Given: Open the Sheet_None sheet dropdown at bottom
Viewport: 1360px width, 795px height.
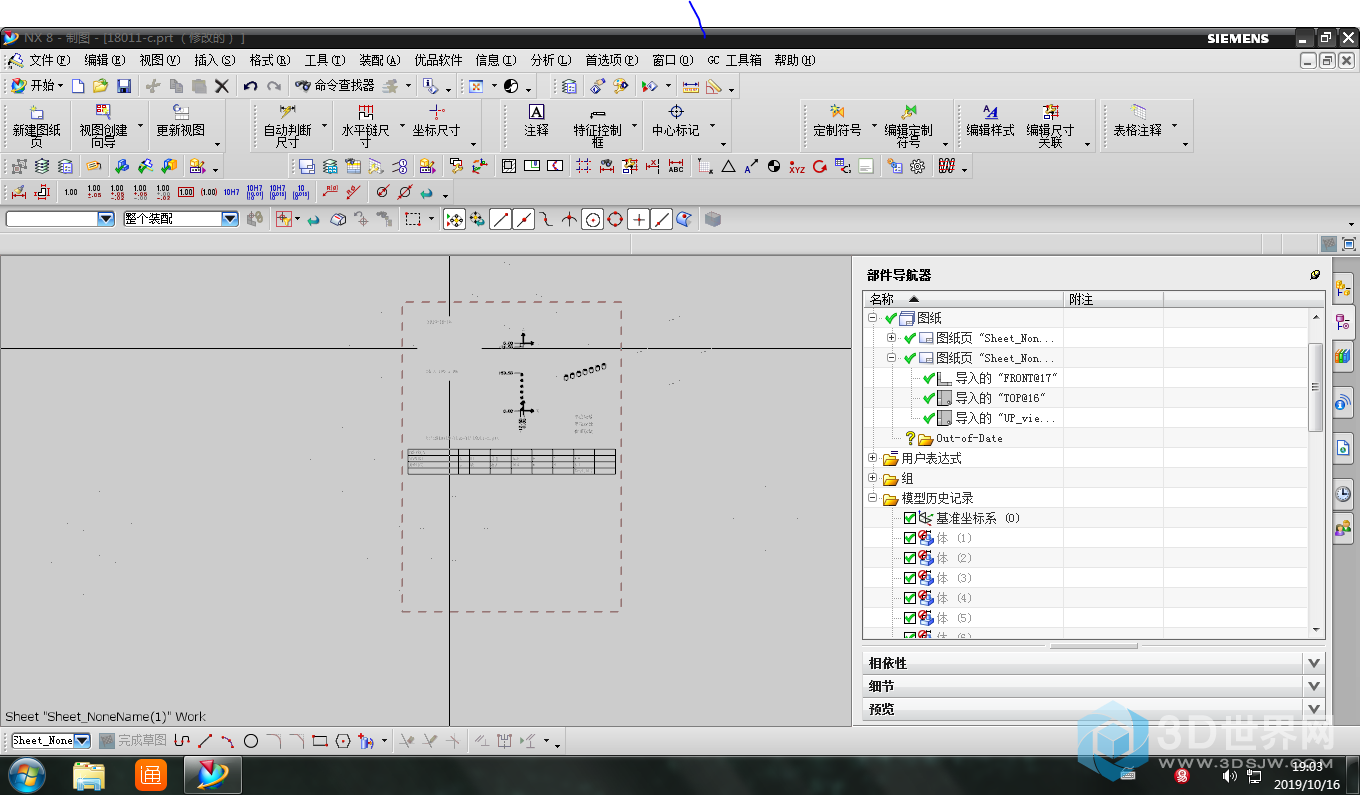Looking at the screenshot, I should [82, 741].
